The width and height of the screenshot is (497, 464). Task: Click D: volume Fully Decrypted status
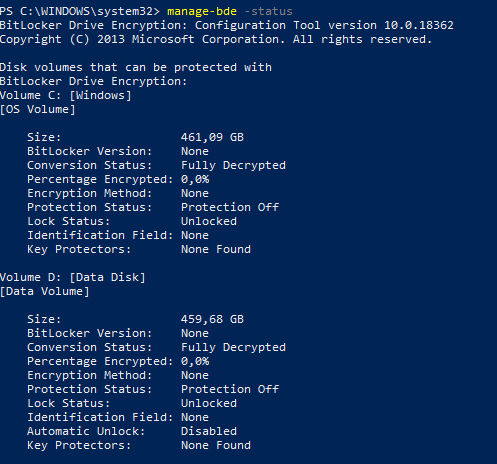click(233, 347)
